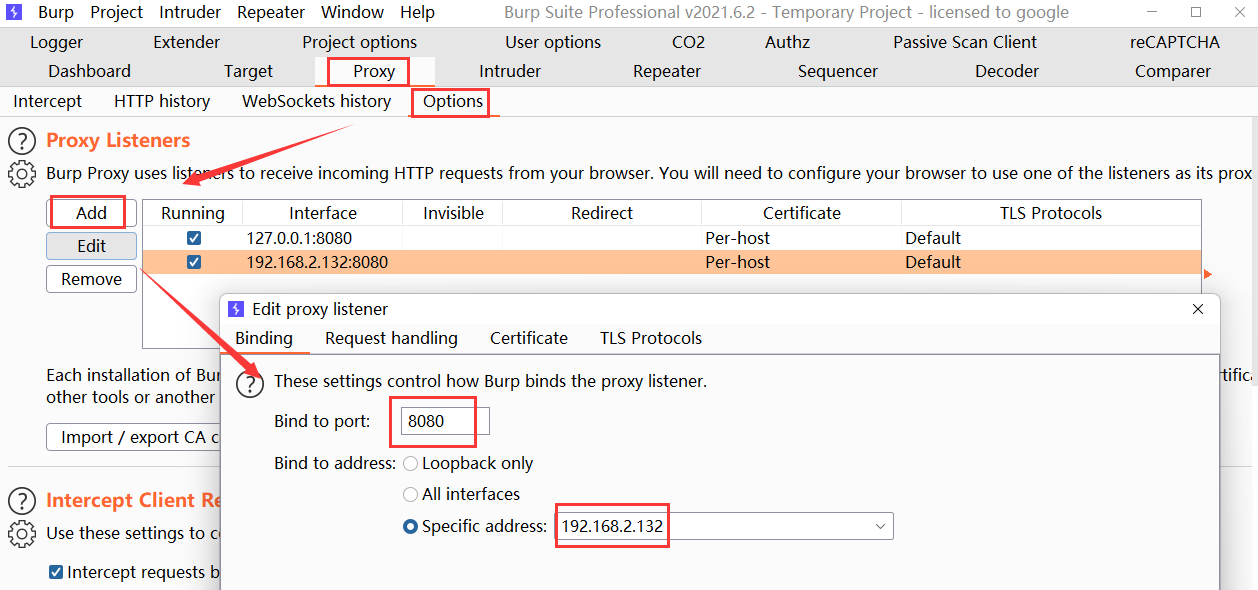Screen dimensions: 1258x590
Task: Click the Interface column header
Action: pyautogui.click(x=323, y=213)
